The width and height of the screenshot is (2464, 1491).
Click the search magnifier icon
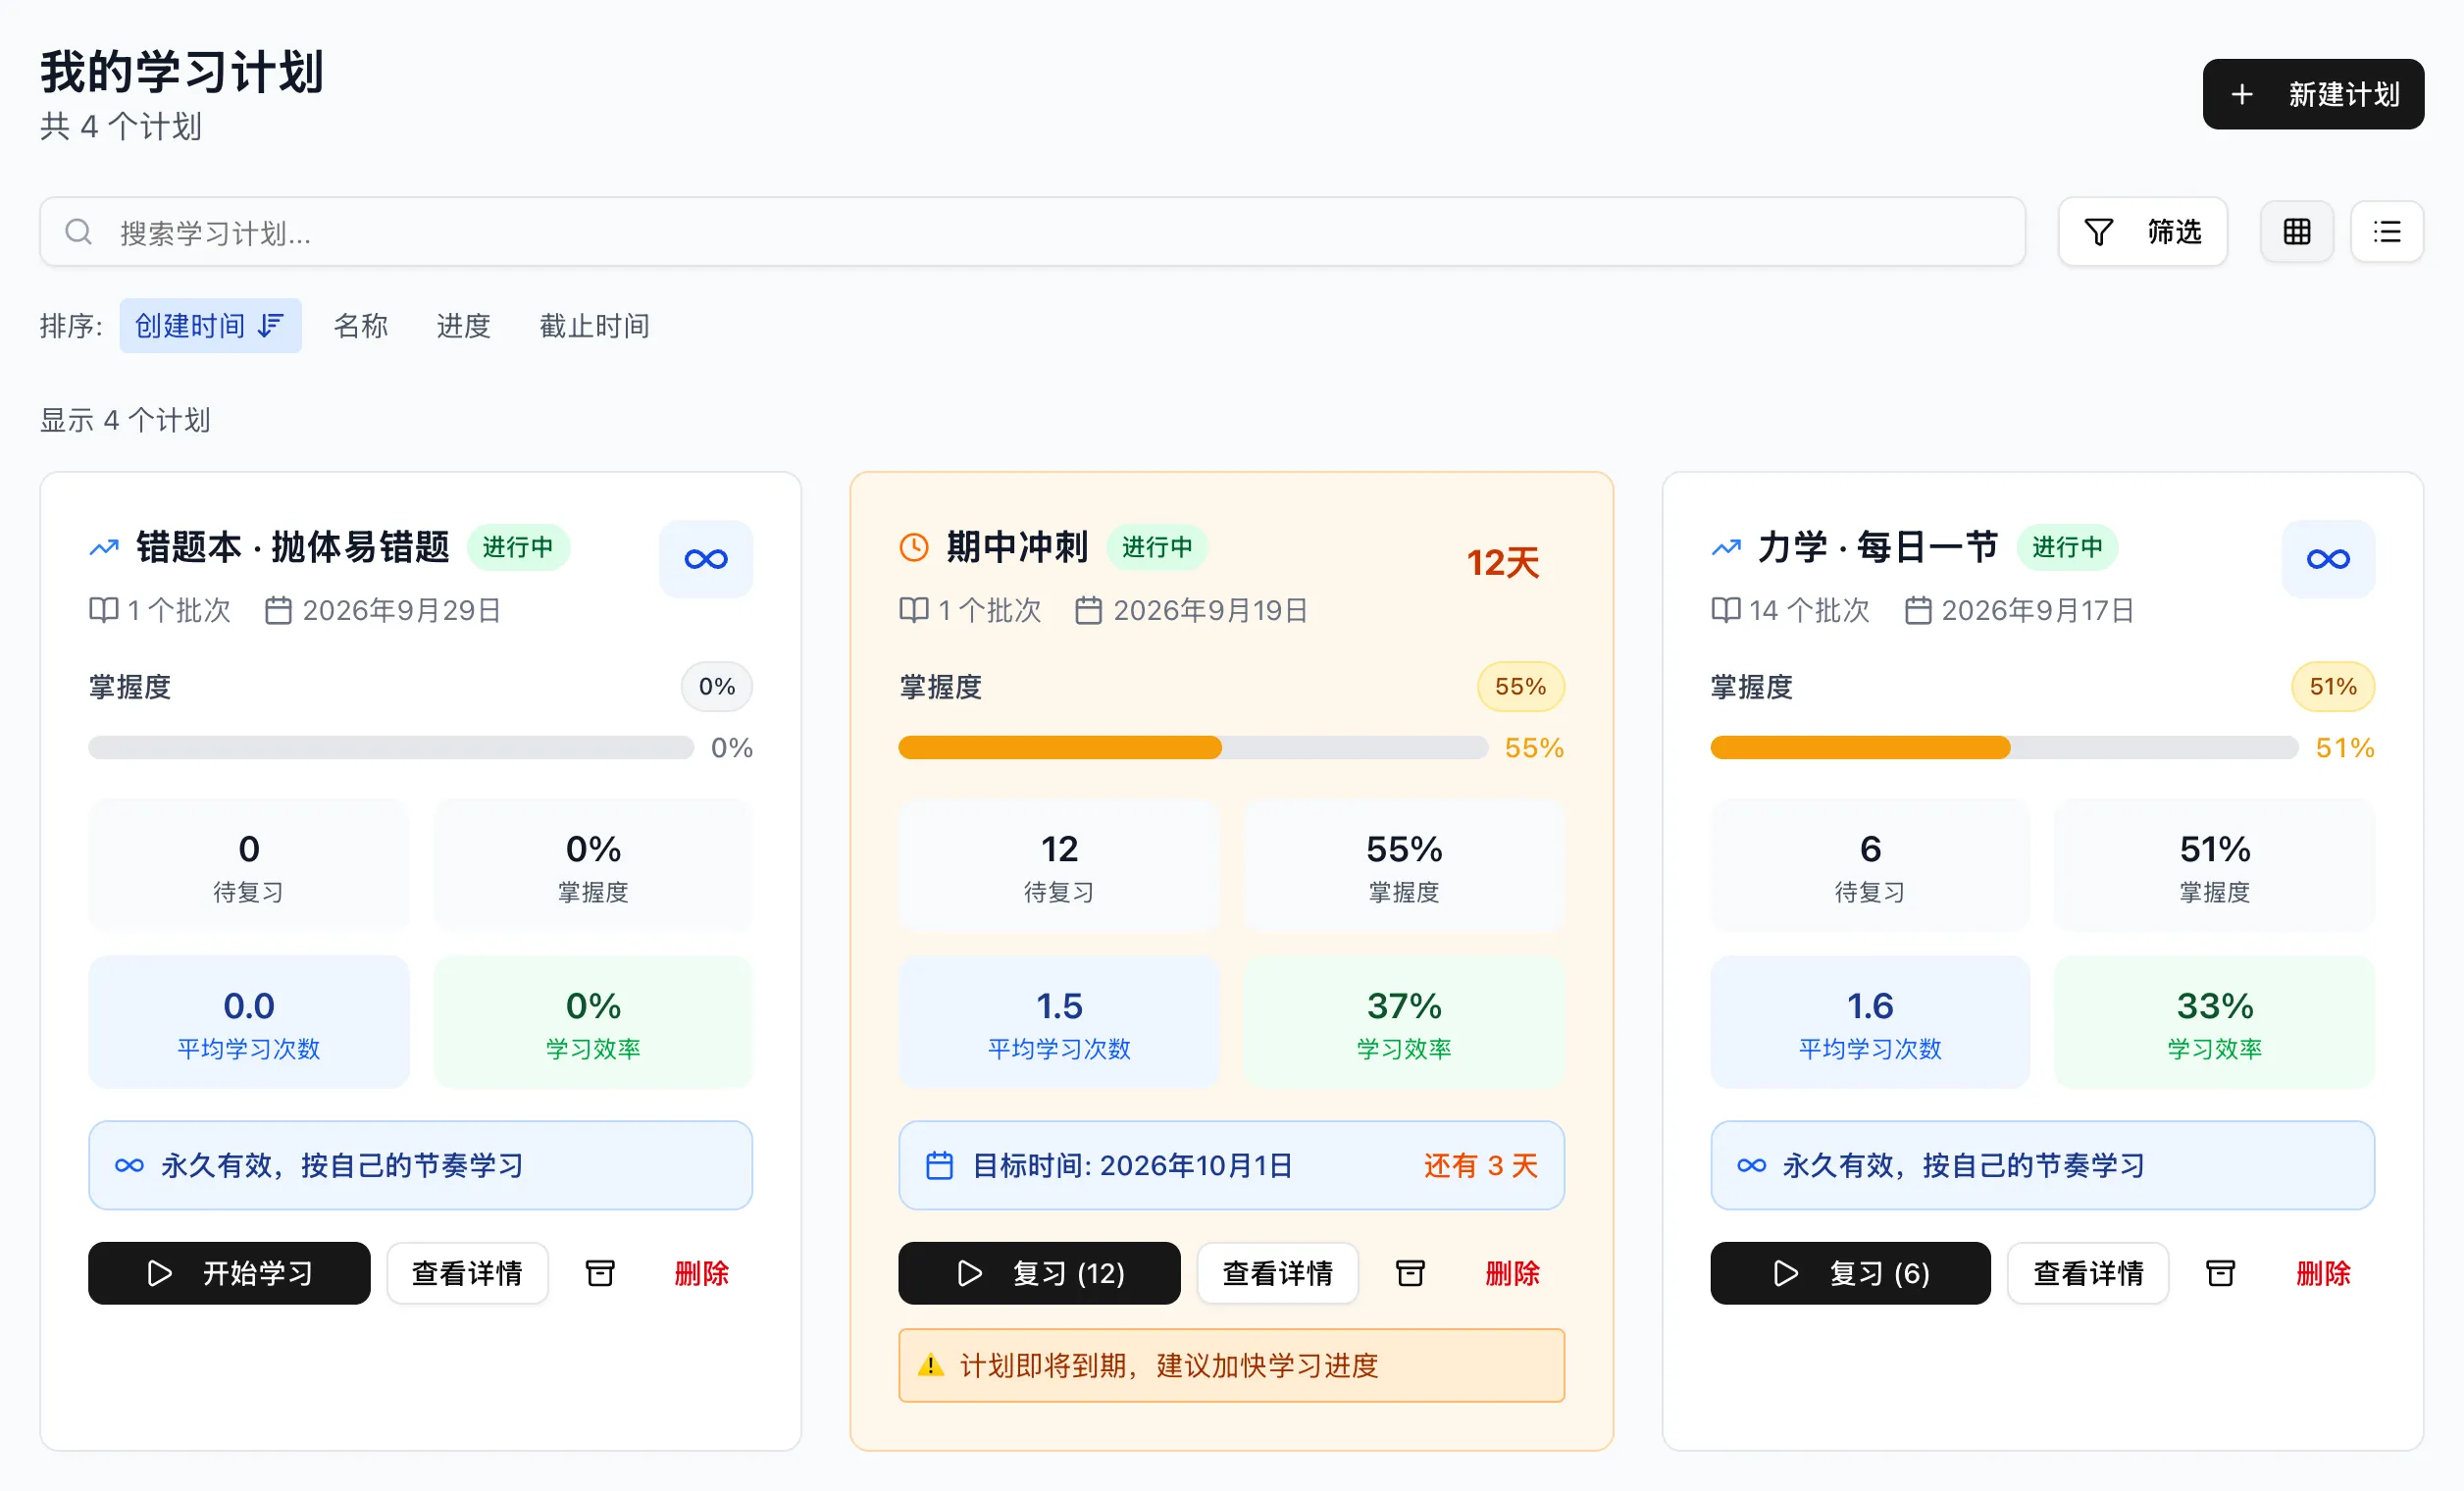coord(78,232)
